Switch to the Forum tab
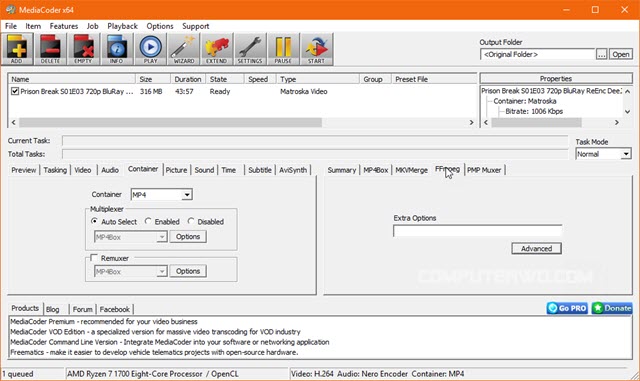The width and height of the screenshot is (640, 381). pyautogui.click(x=82, y=309)
